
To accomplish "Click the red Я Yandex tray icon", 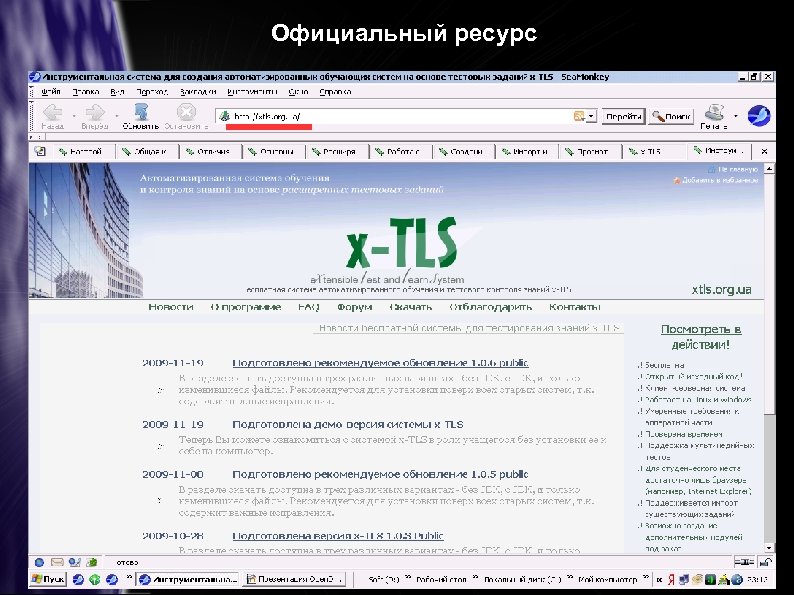I will 671,579.
